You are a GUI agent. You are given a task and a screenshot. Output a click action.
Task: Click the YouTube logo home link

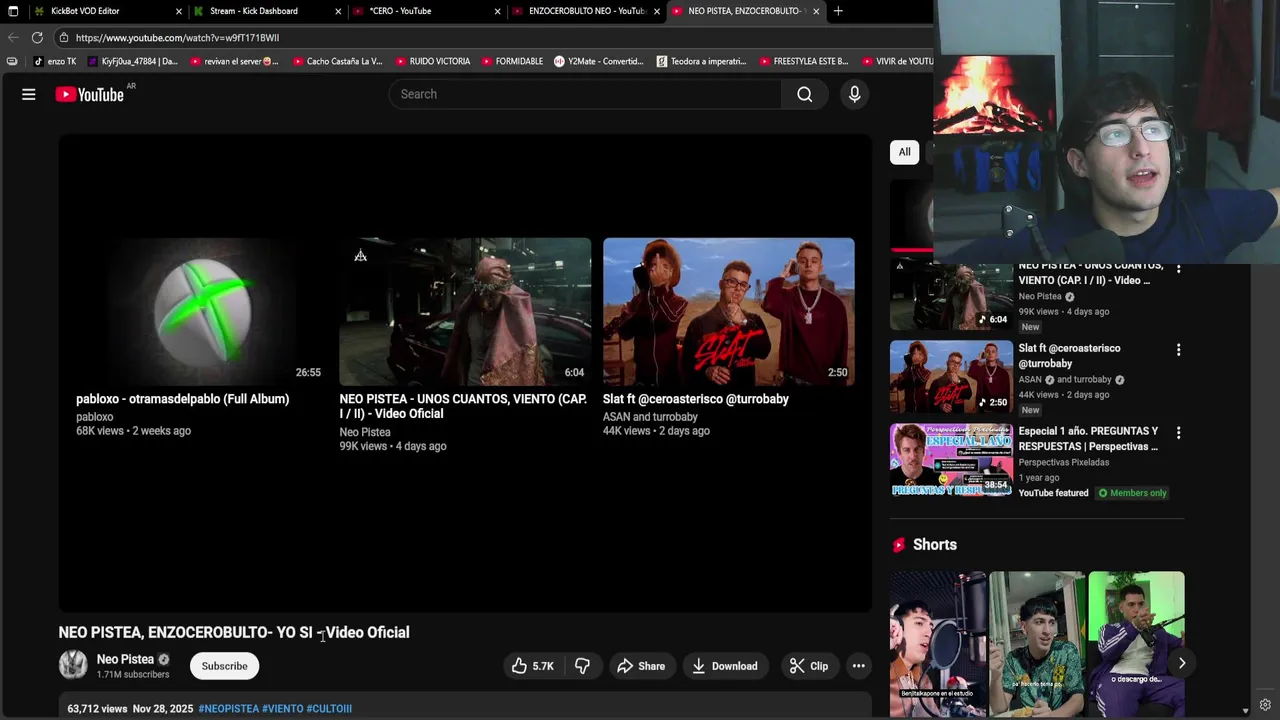[x=89, y=94]
